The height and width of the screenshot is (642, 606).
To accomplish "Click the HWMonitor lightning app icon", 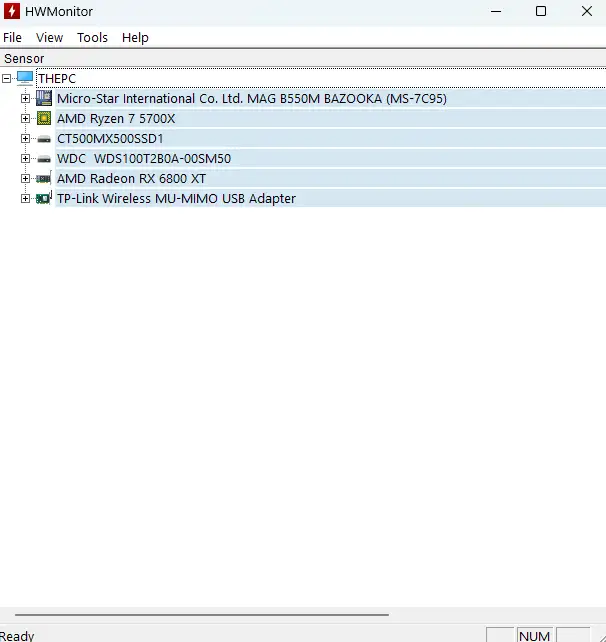I will 11,11.
